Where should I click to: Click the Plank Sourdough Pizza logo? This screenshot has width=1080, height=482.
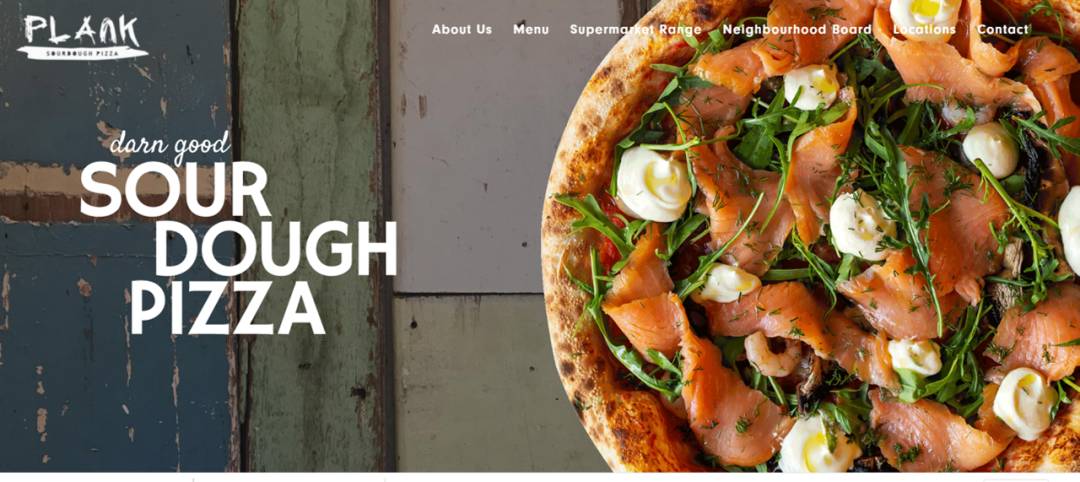pos(82,37)
